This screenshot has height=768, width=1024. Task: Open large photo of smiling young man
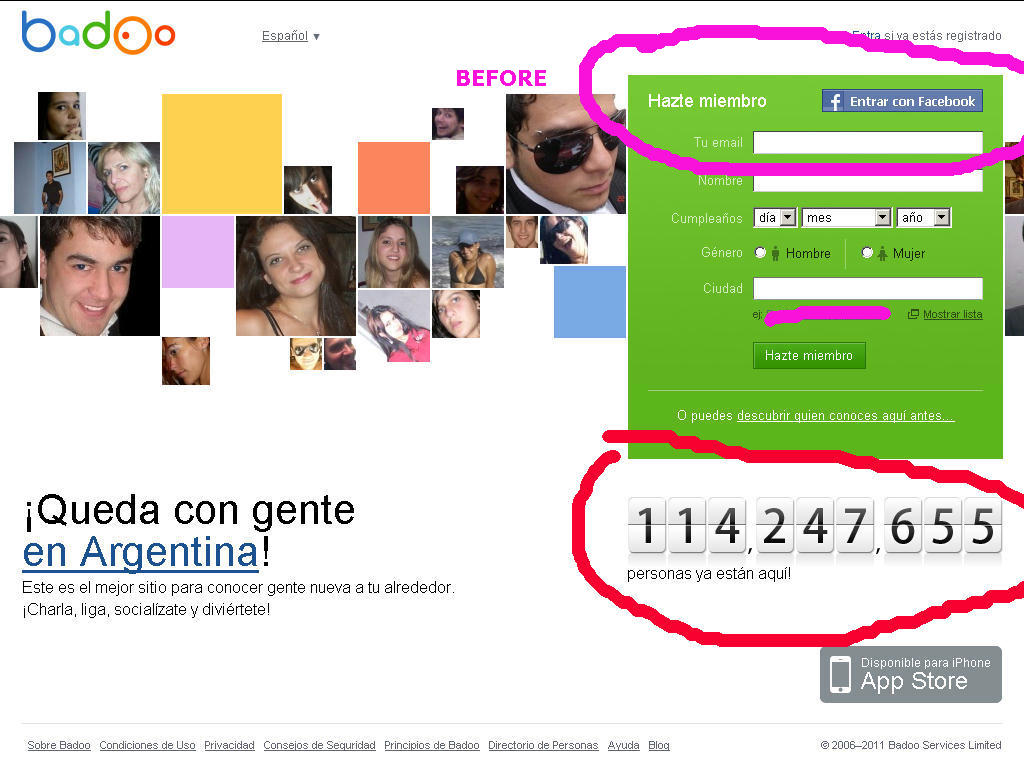[100, 276]
